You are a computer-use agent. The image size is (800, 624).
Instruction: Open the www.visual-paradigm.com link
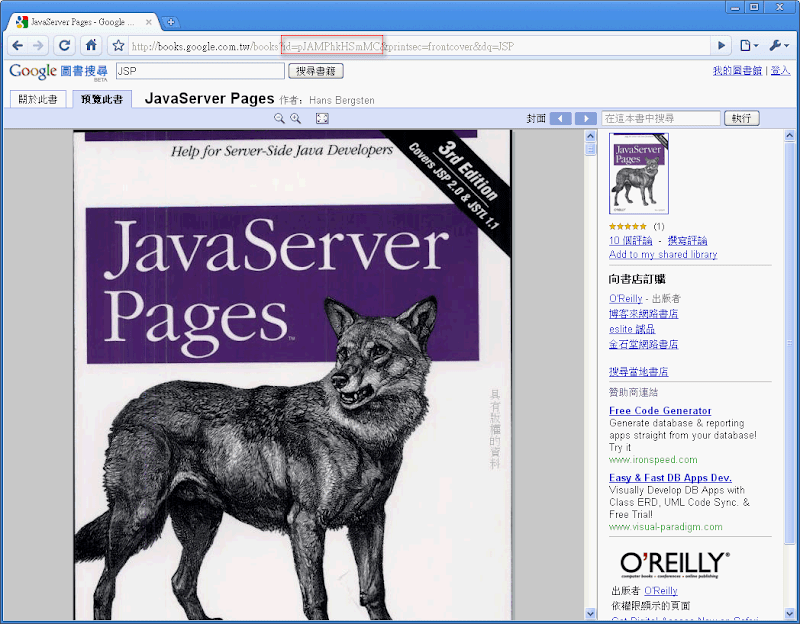tap(665, 527)
